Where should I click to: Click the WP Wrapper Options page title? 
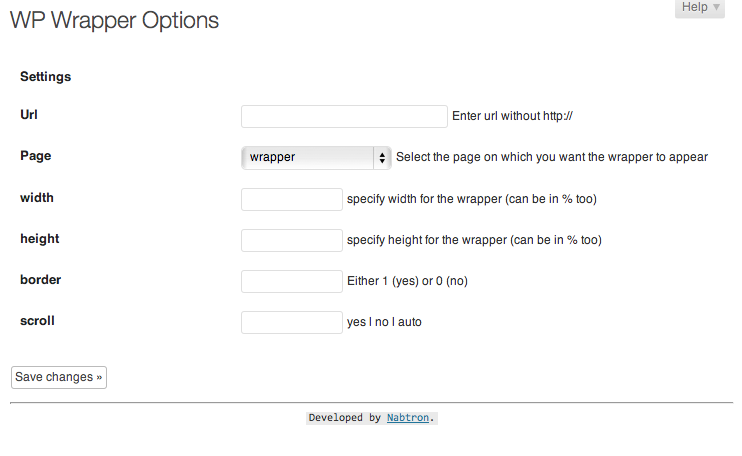(x=115, y=21)
